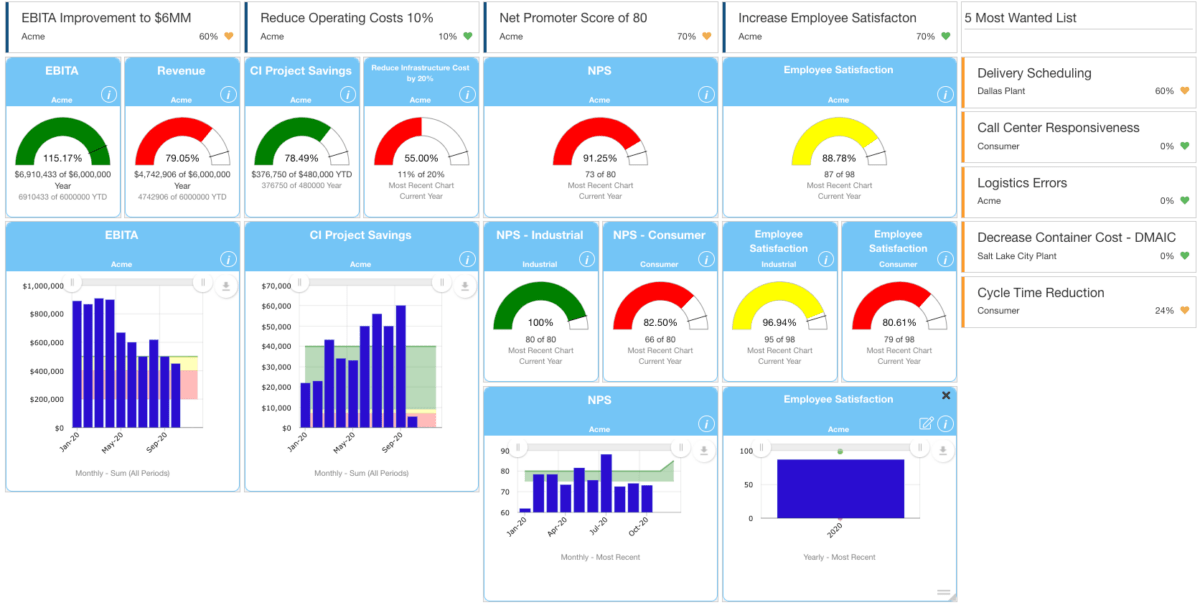This screenshot has width=1200, height=605.
Task: Download the EBITA bar chart
Action: (227, 286)
